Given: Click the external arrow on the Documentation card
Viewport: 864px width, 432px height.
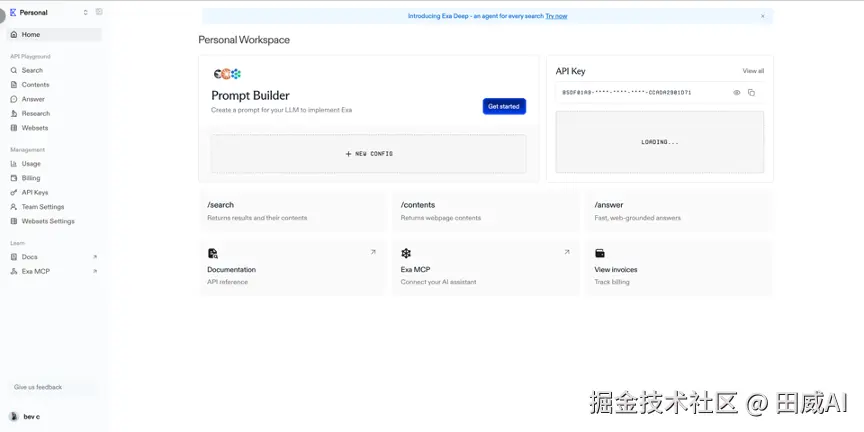Looking at the screenshot, I should tap(373, 252).
